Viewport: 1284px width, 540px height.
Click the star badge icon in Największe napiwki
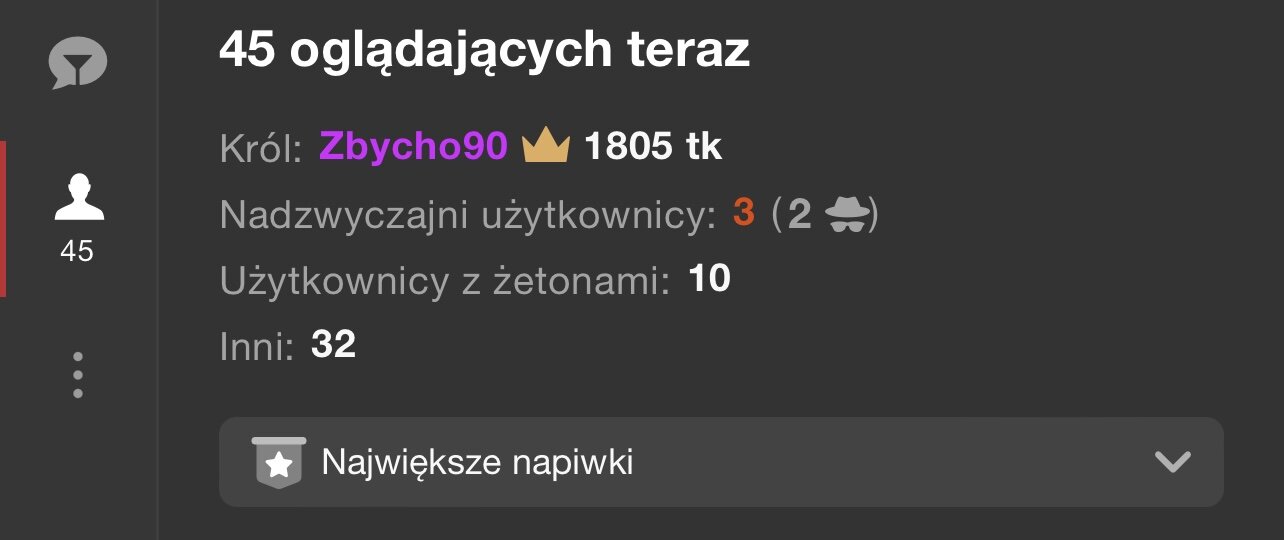tap(279, 463)
